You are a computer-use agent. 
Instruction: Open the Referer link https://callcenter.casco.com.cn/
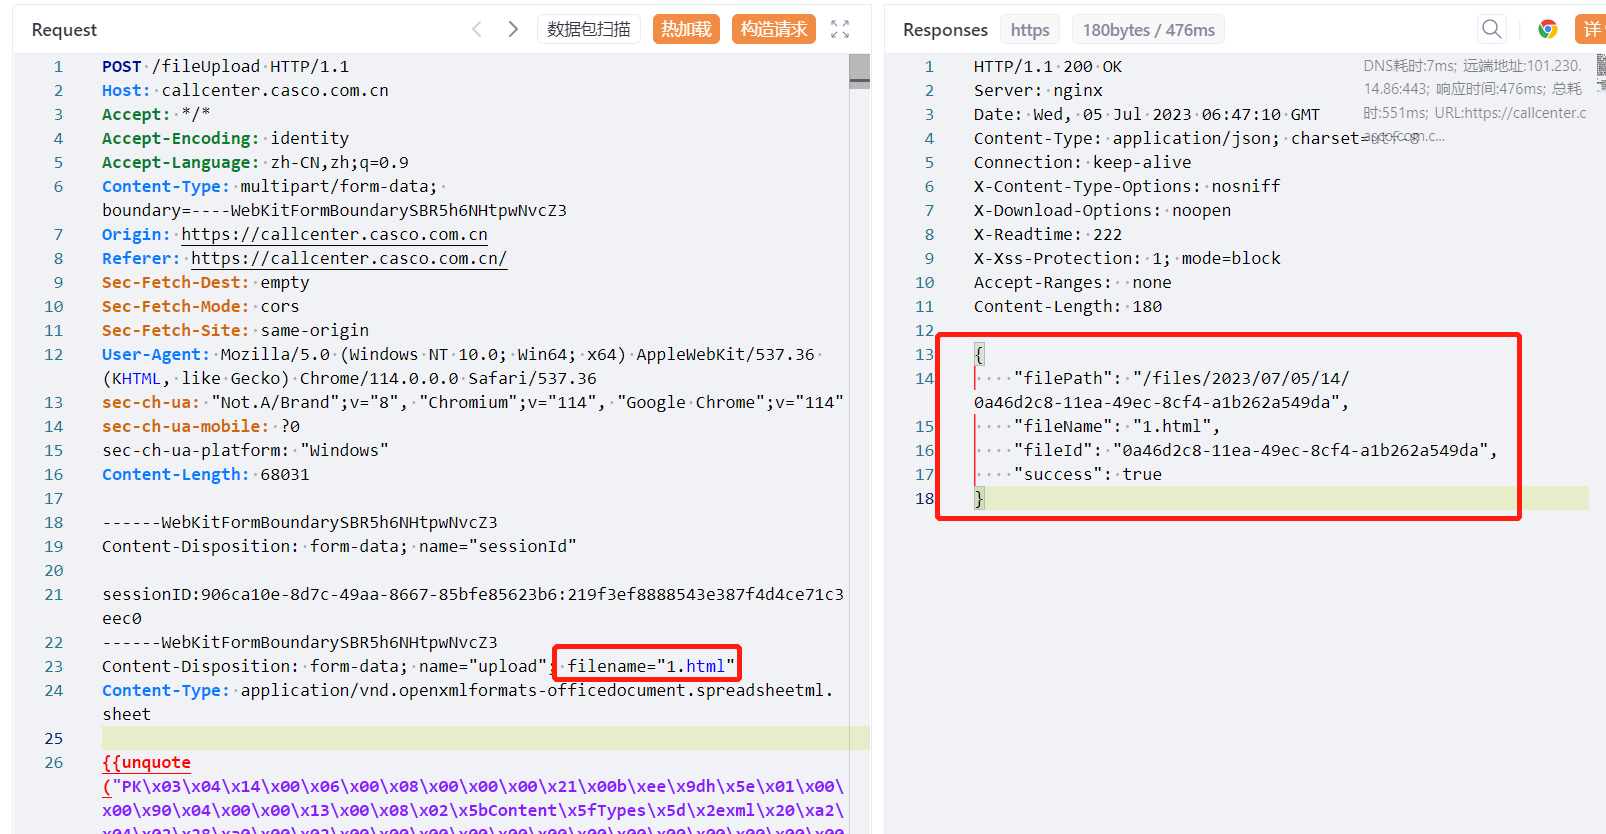349,258
